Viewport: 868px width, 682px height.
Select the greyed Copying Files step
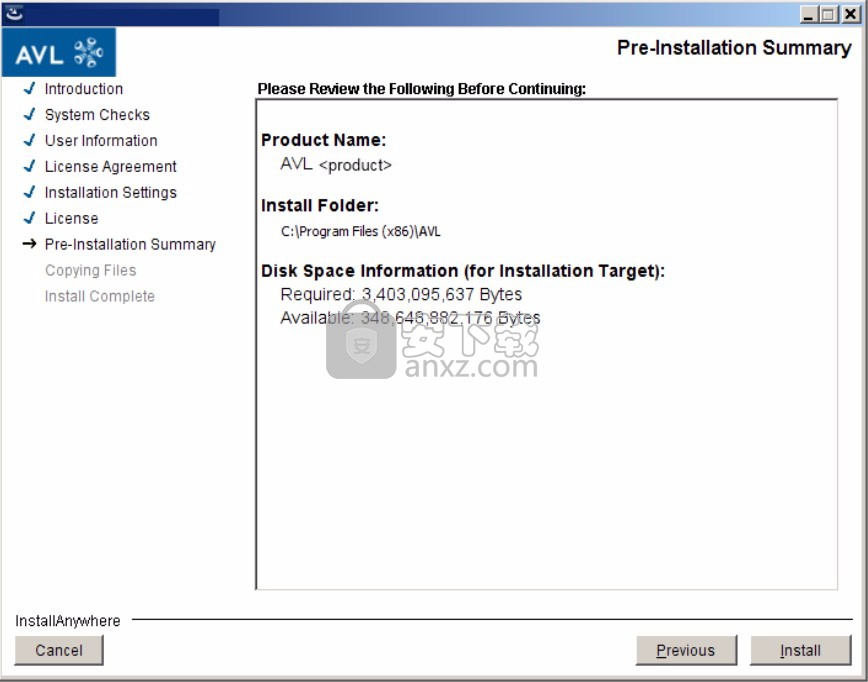click(x=91, y=271)
